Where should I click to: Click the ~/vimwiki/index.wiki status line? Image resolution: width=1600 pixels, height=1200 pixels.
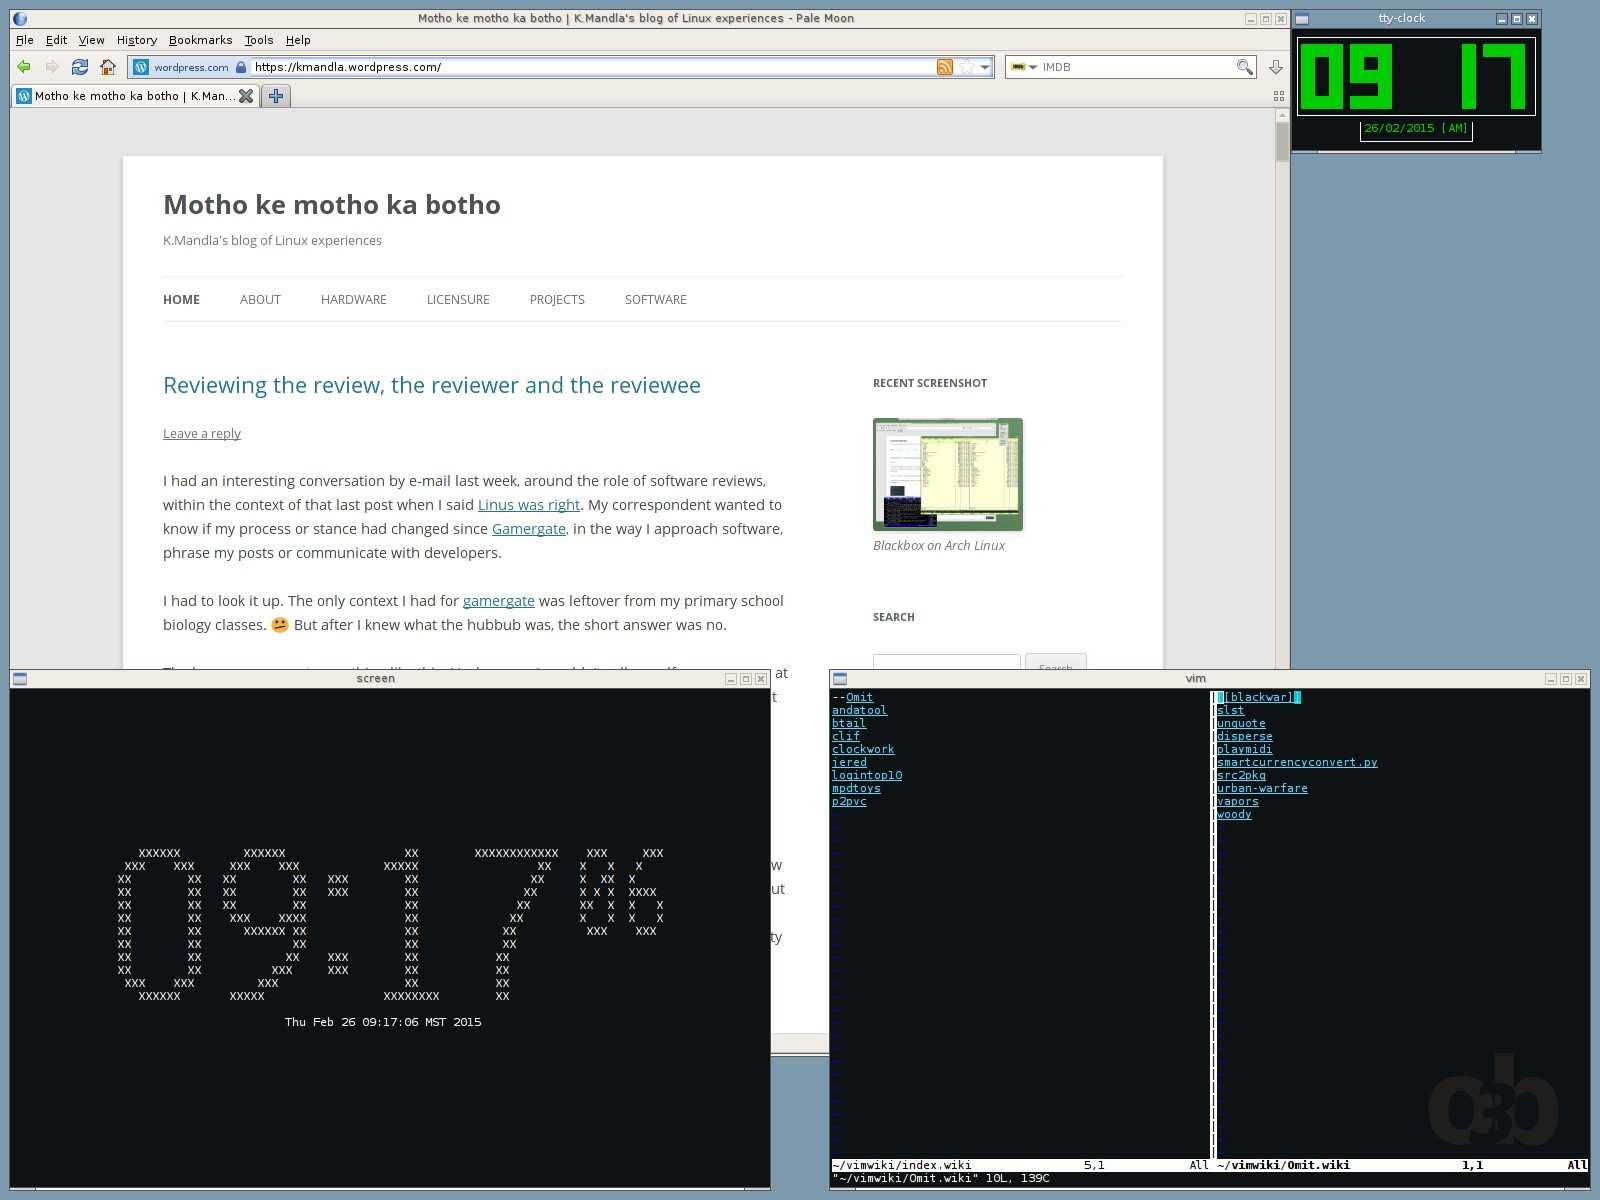pos(1020,1165)
